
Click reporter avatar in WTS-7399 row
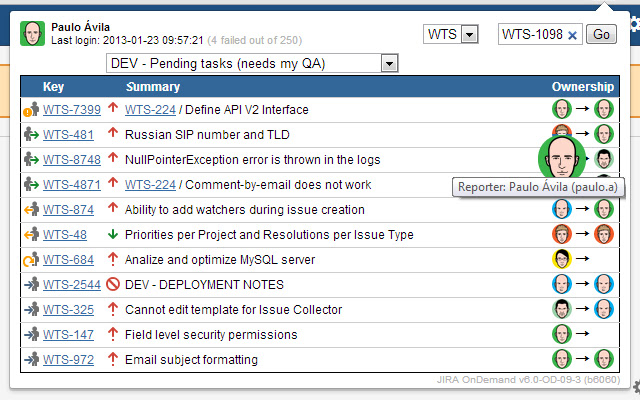[562, 109]
